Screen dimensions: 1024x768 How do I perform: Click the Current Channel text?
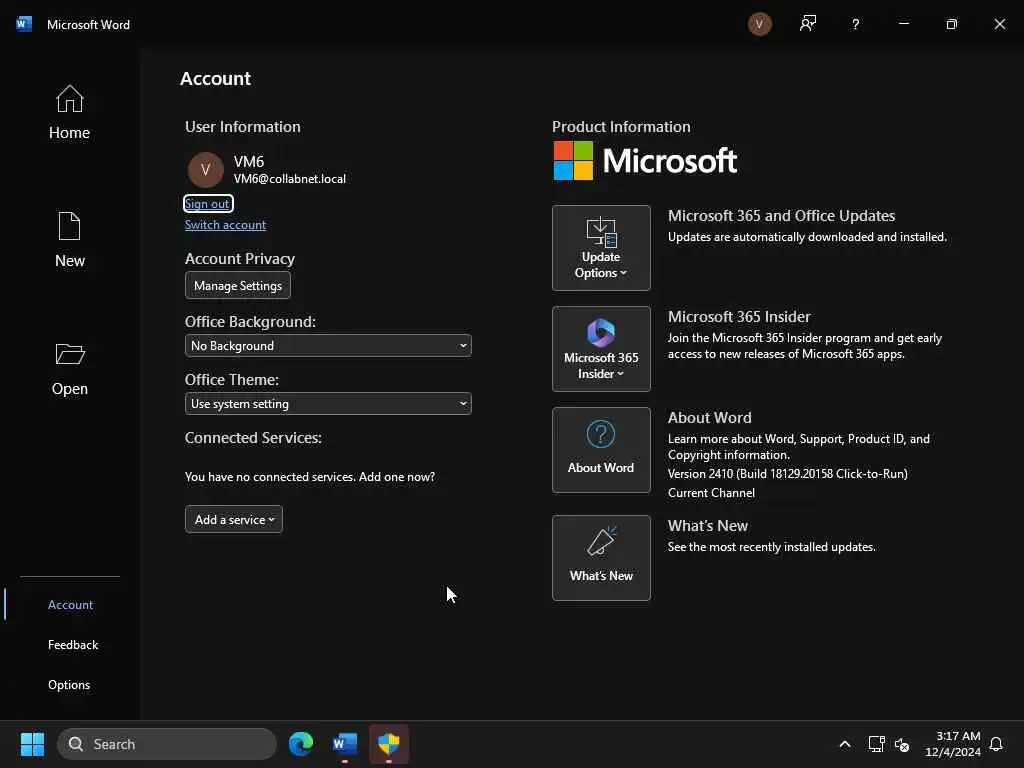pos(711,493)
